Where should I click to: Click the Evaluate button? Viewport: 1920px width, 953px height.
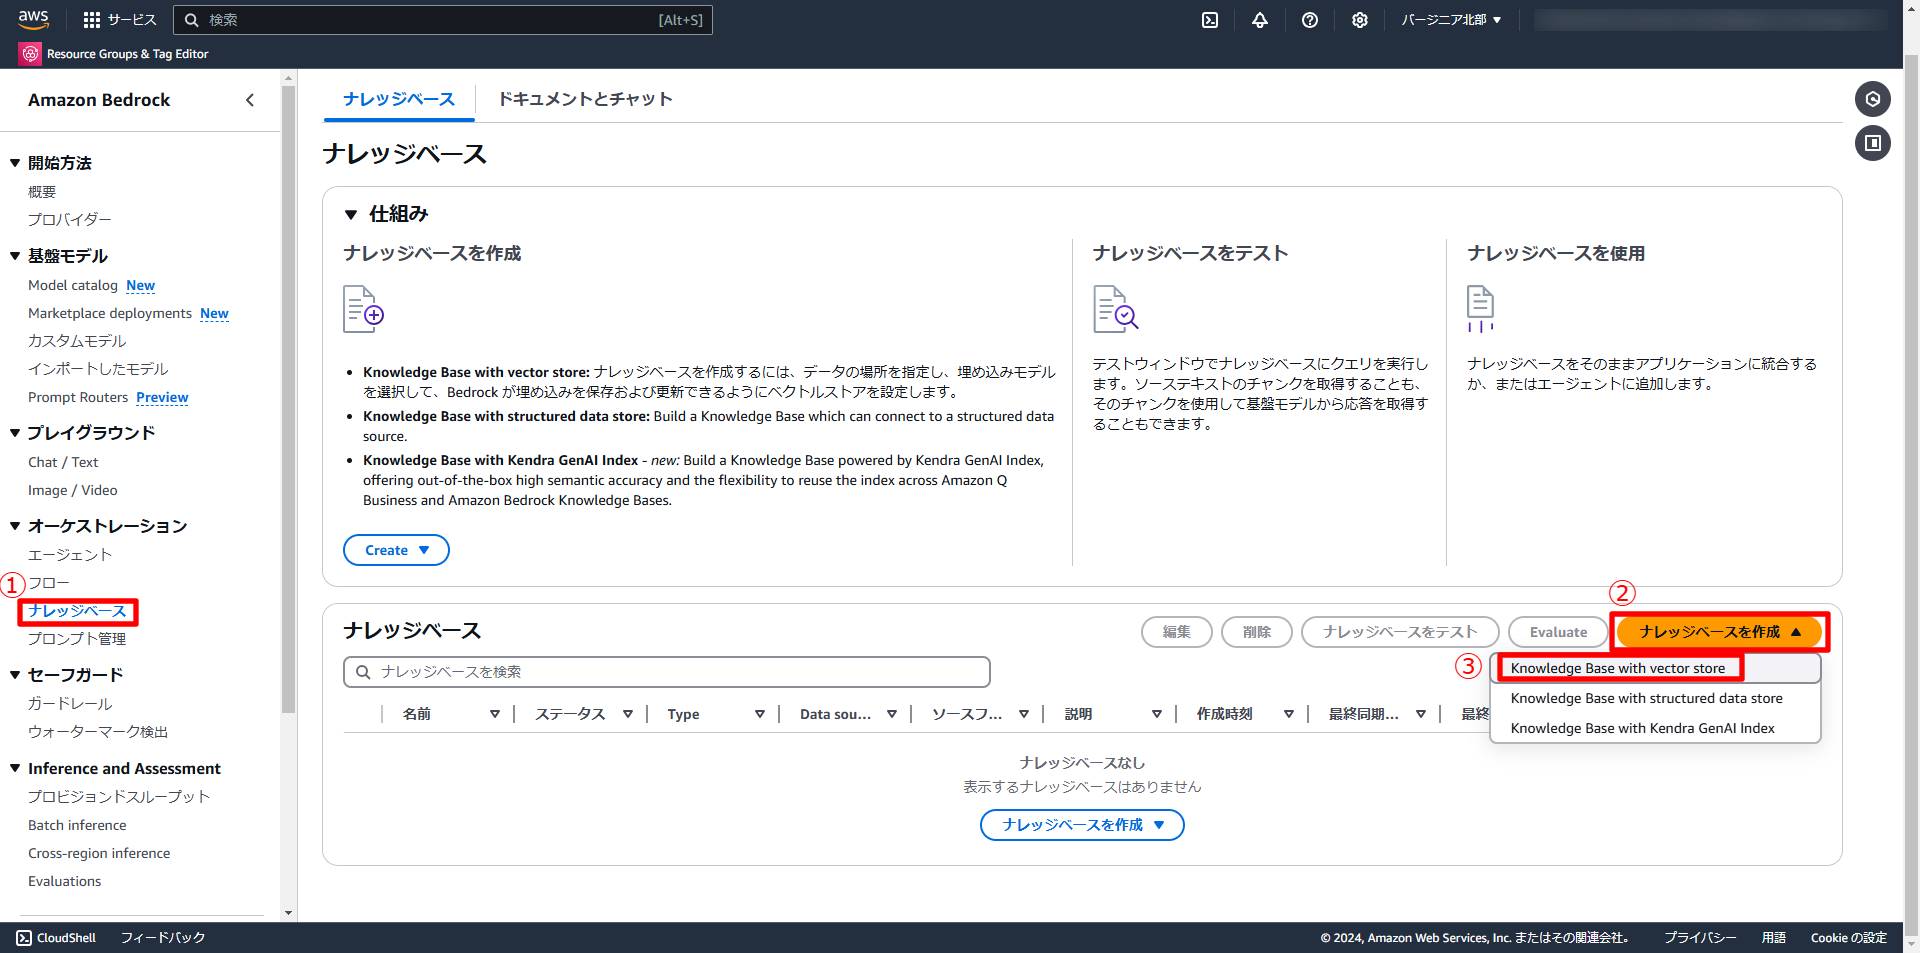click(1558, 632)
